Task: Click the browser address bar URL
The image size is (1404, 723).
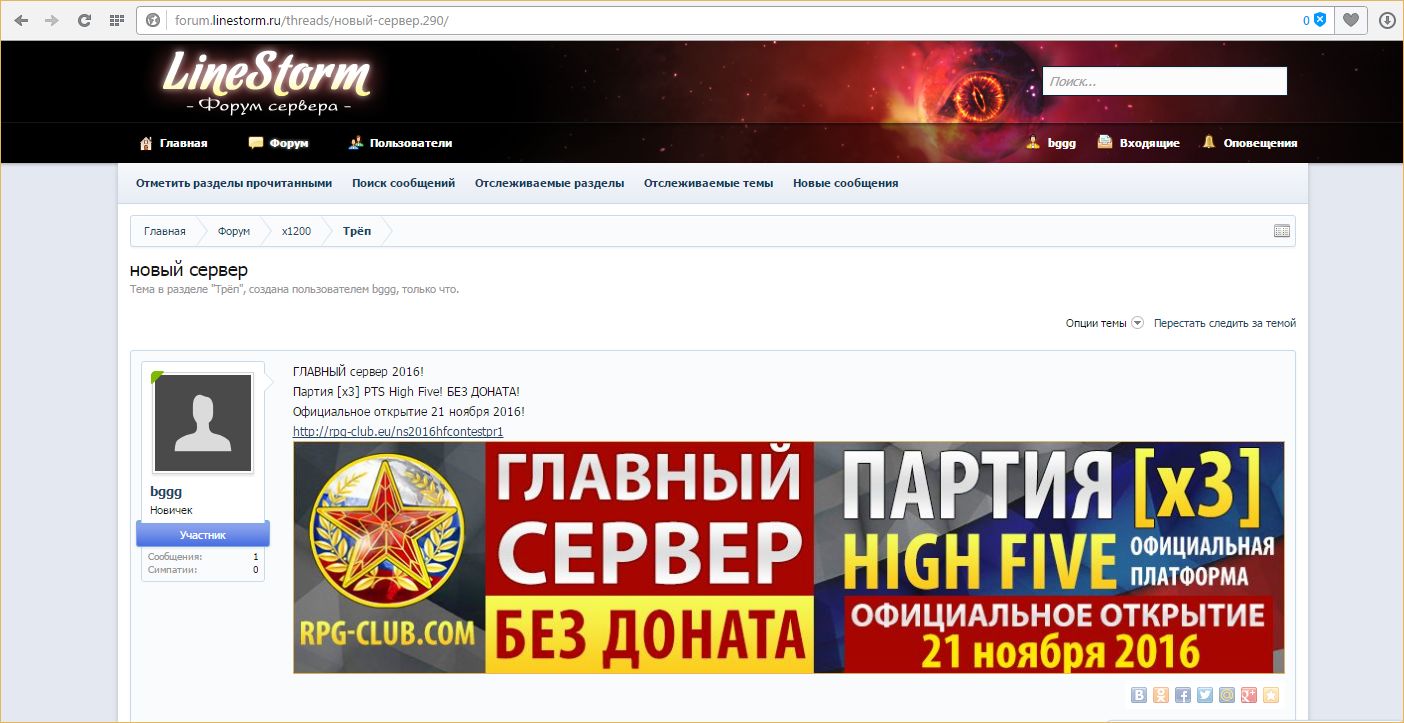Action: click(312, 20)
